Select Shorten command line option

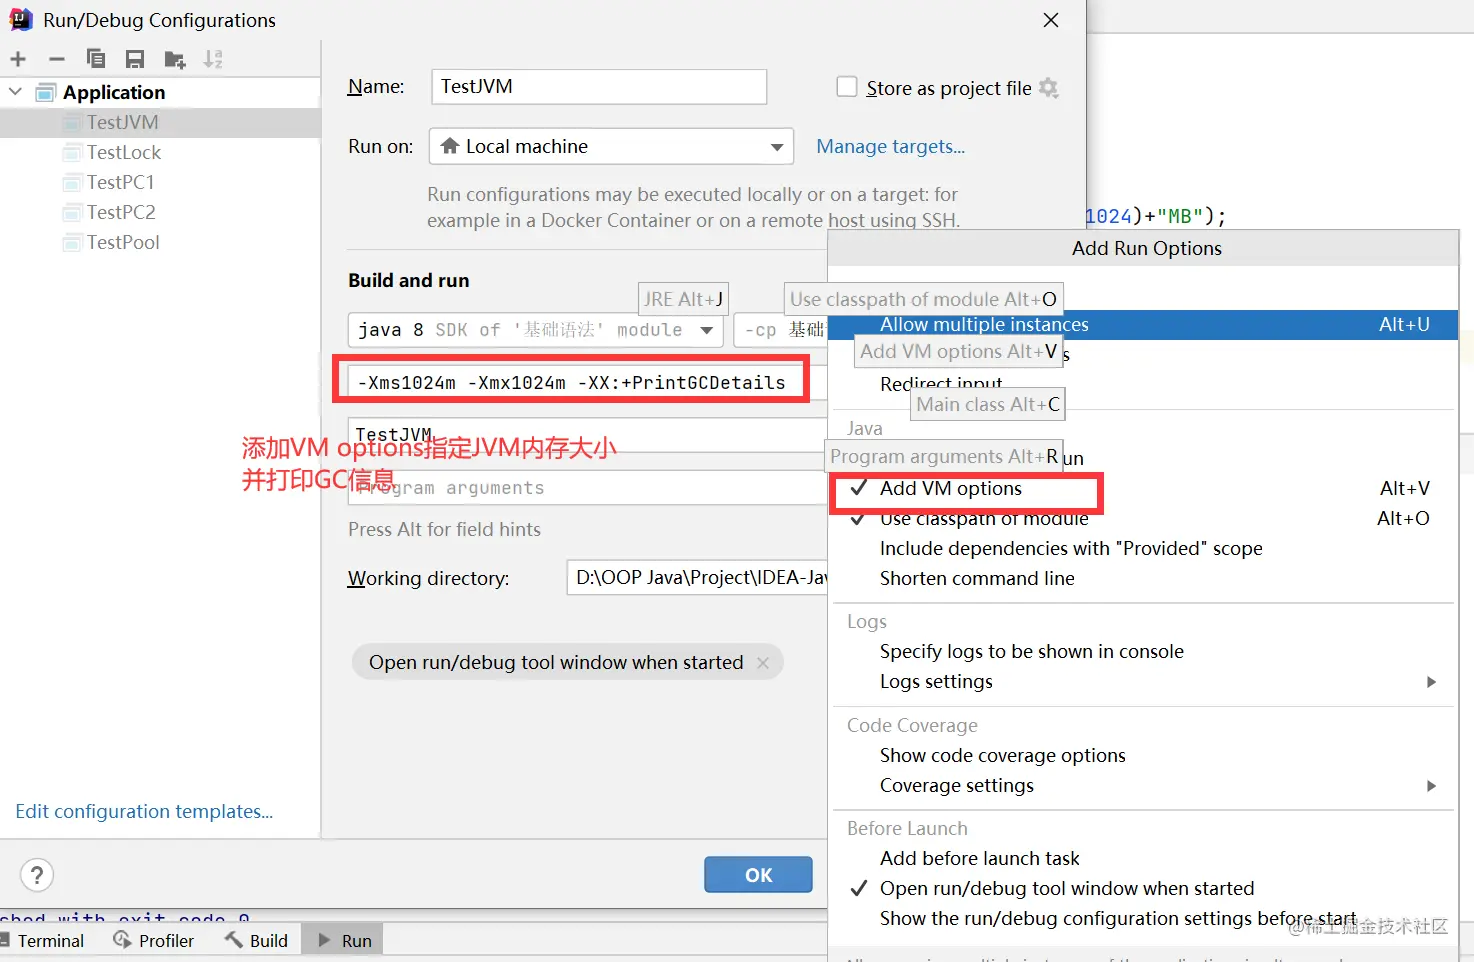click(x=1143, y=578)
